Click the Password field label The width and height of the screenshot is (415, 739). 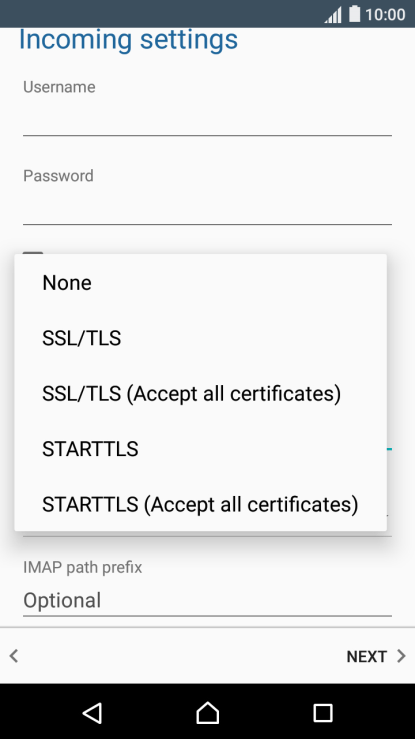pos(58,176)
